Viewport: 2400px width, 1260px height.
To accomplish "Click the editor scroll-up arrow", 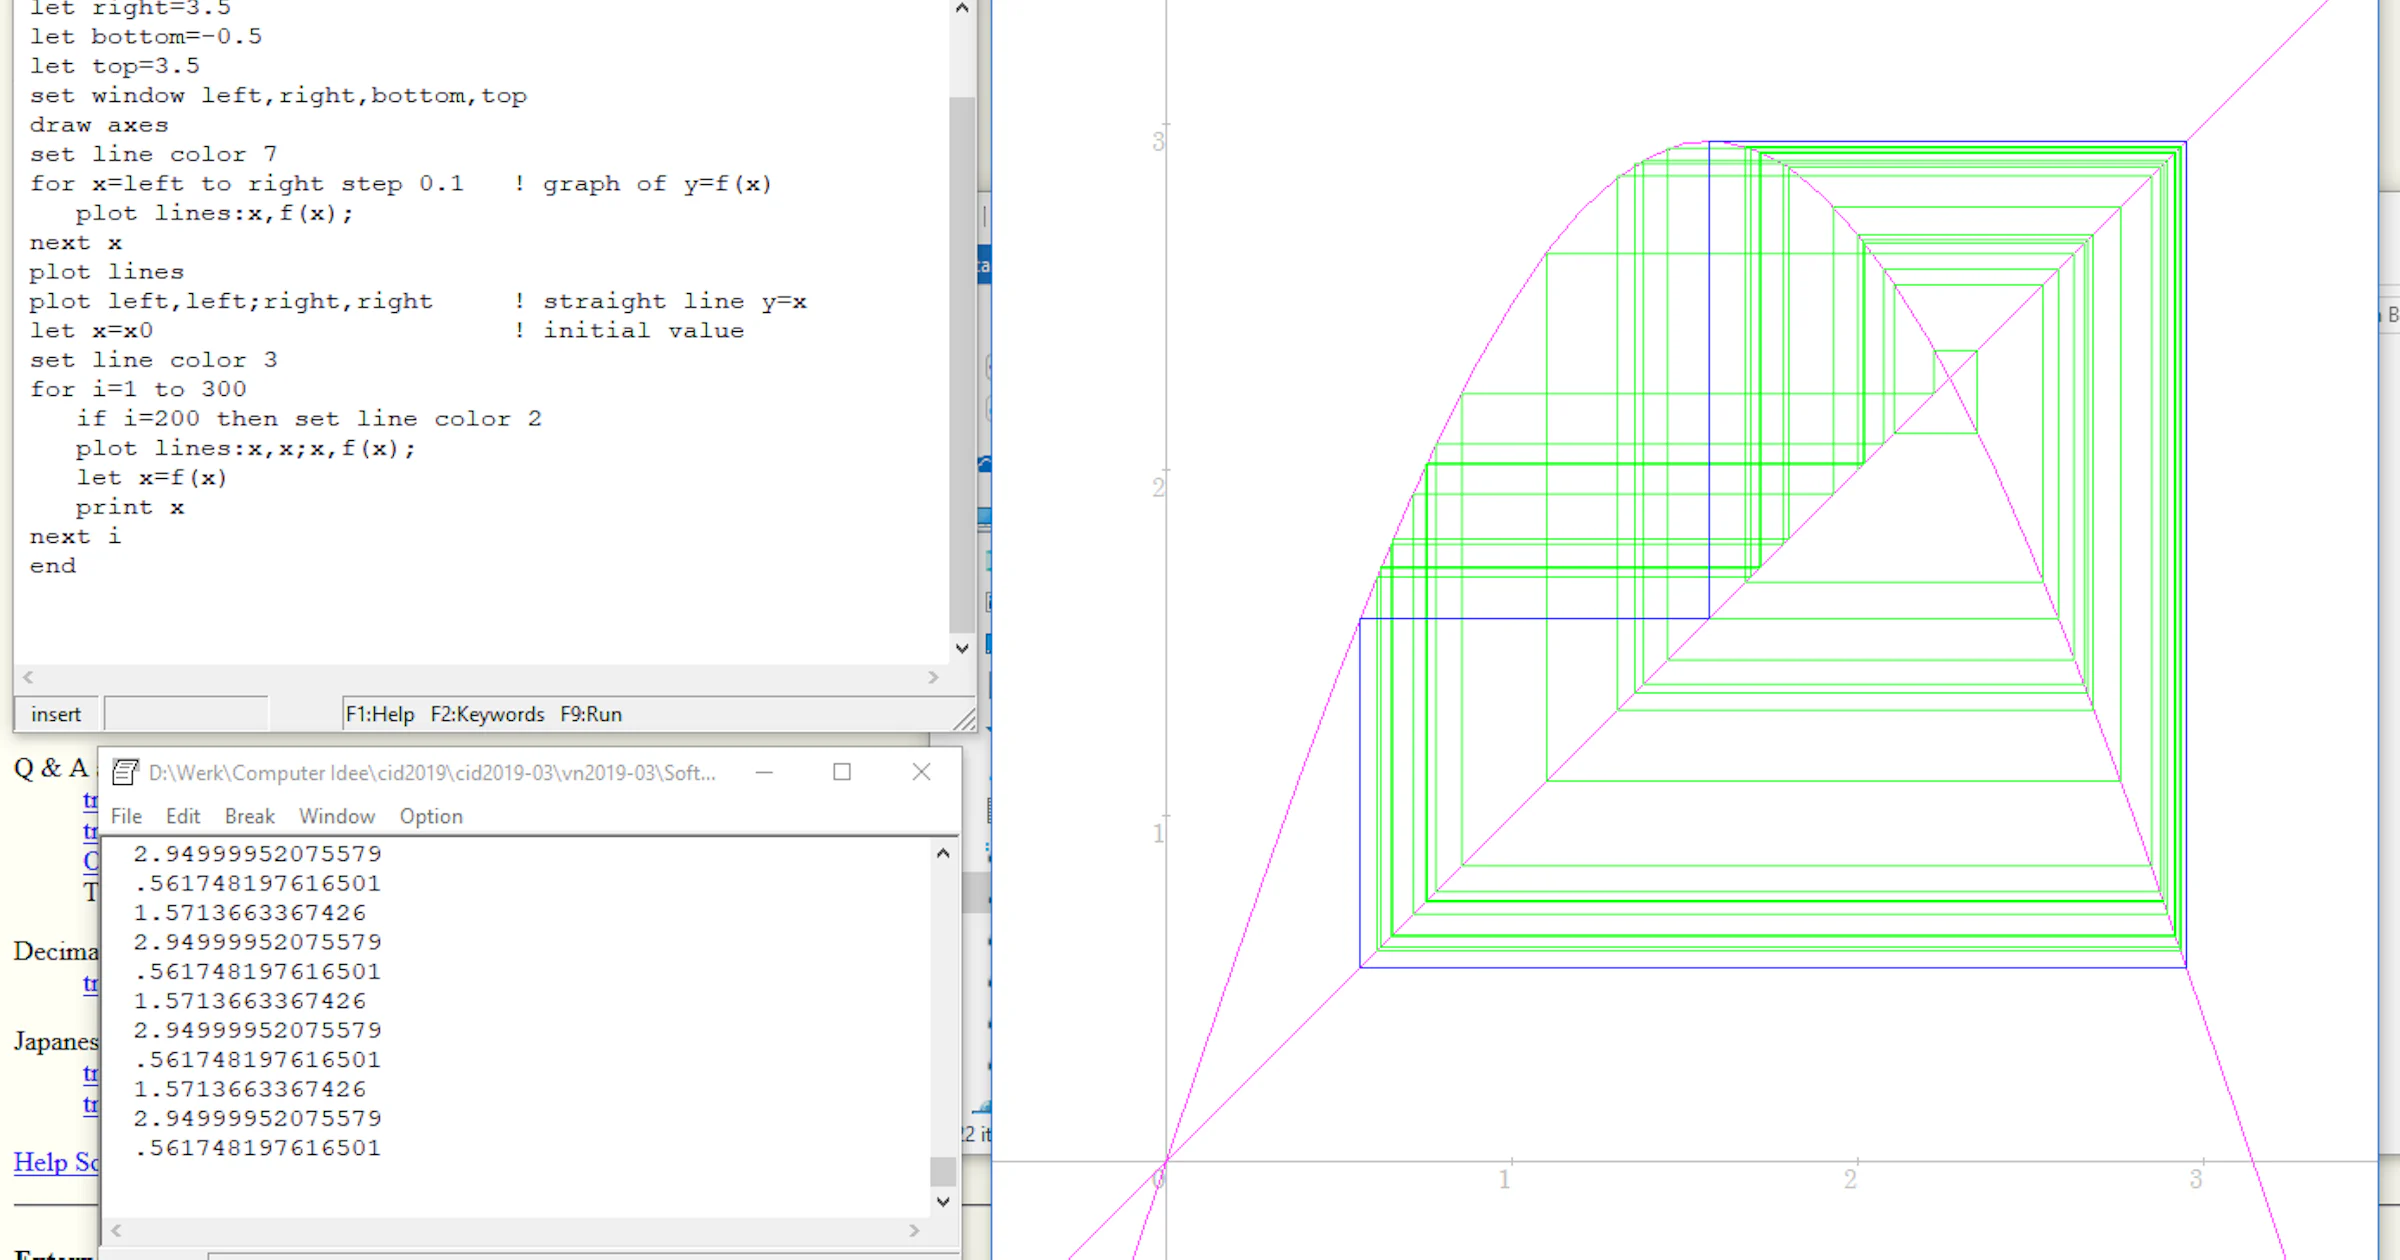I will [962, 9].
